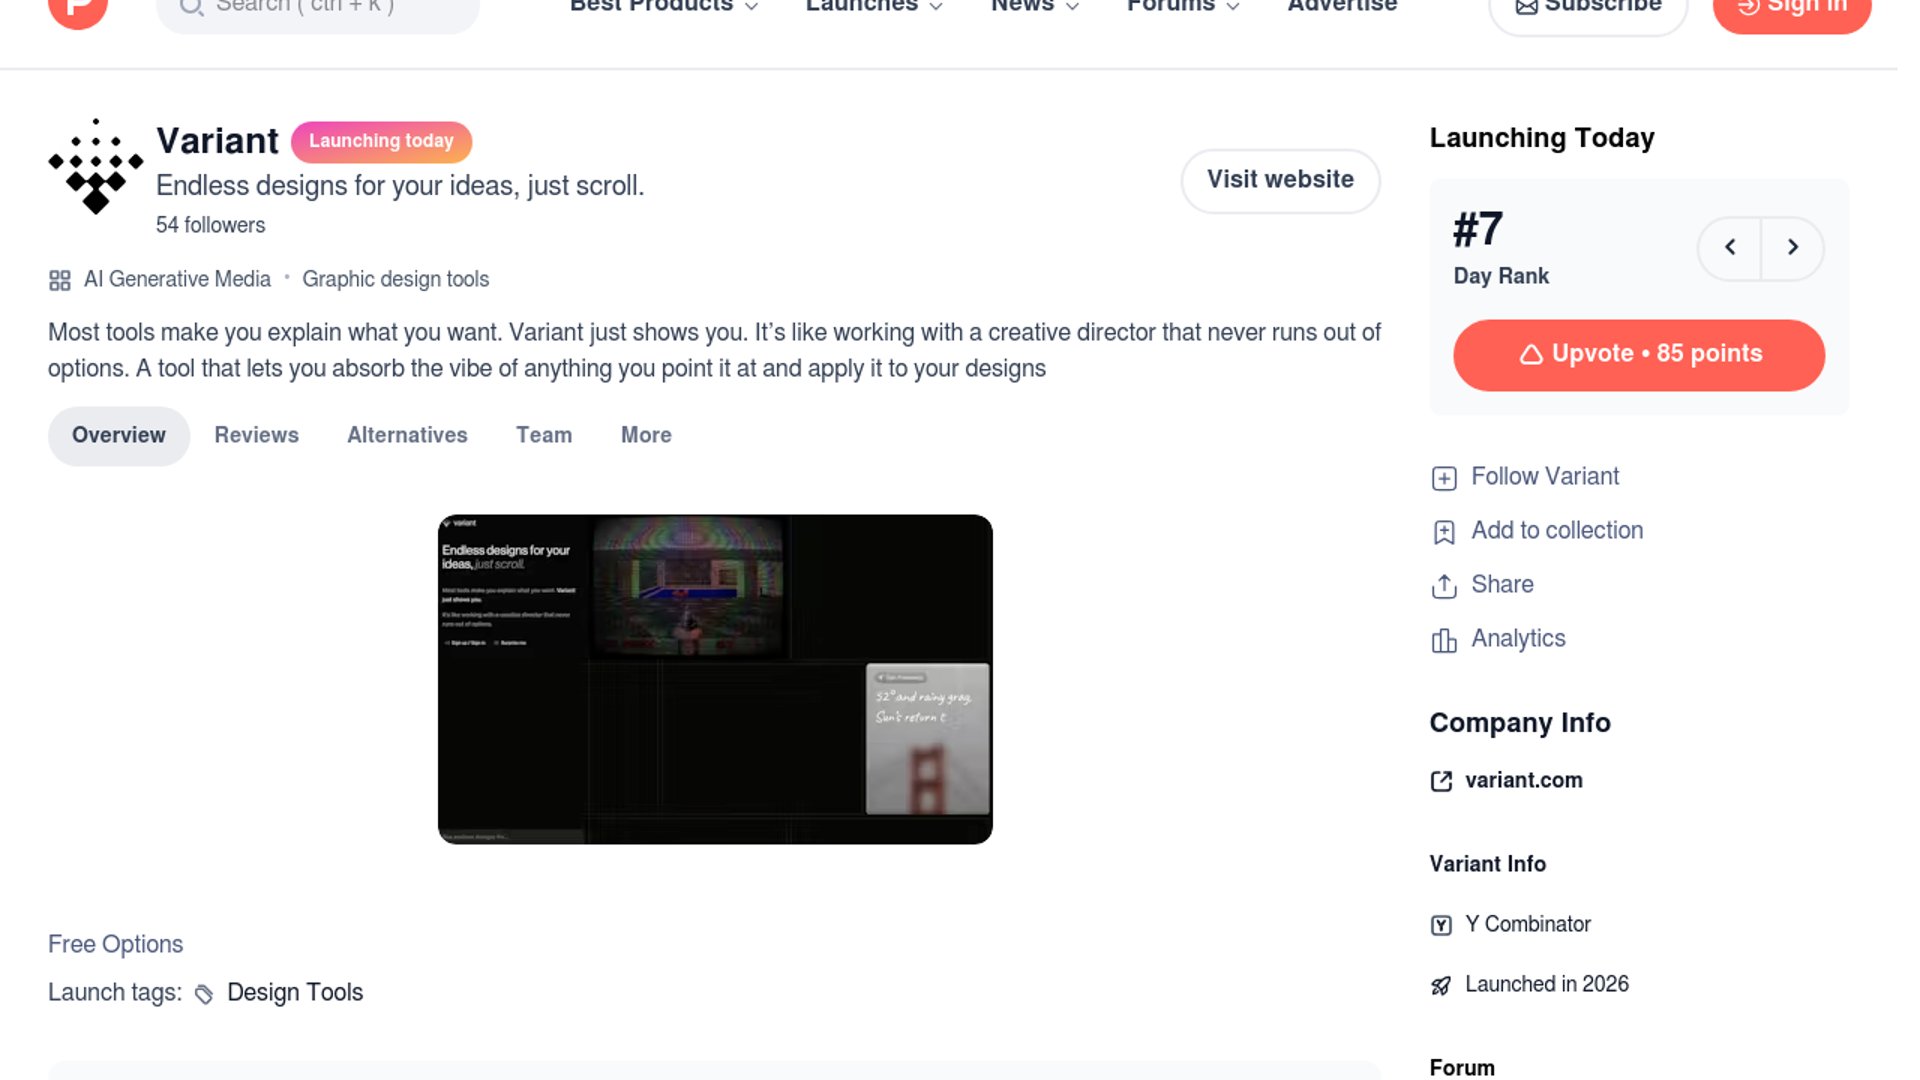Click the Variant diamond logo icon

[x=96, y=167]
